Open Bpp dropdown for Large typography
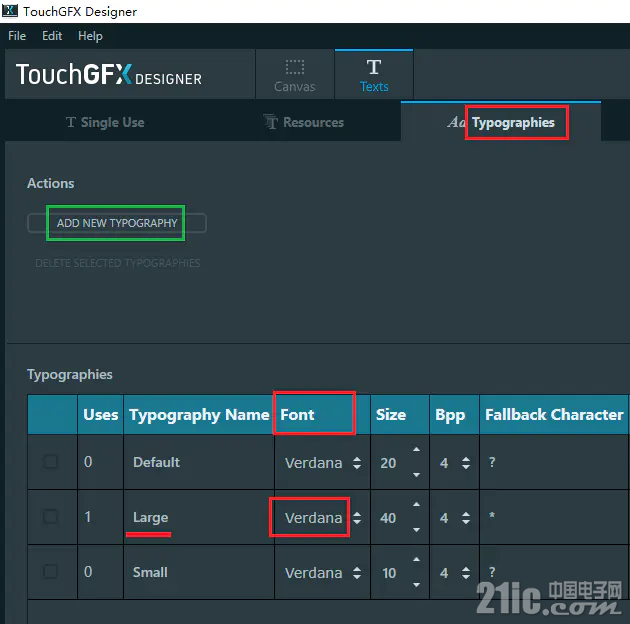Viewport: 630px width, 624px height. point(466,518)
